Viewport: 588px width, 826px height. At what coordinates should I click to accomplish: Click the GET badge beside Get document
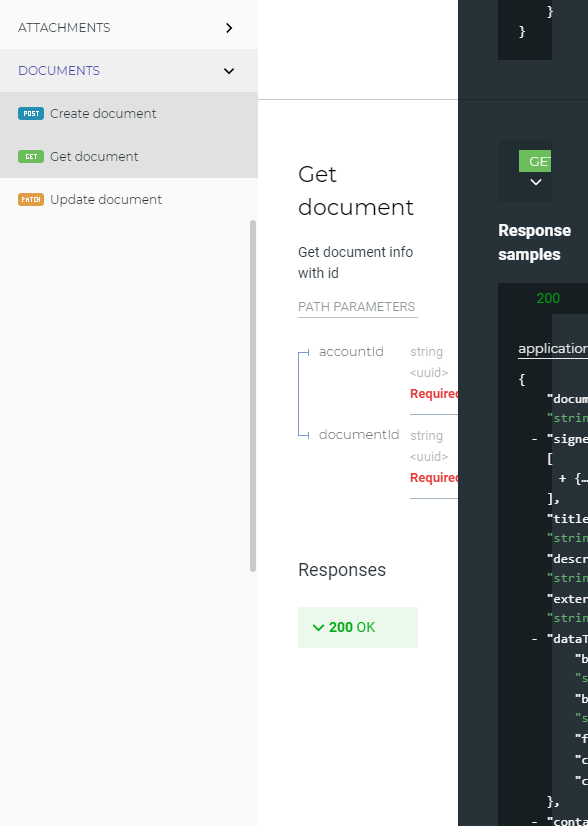(x=31, y=156)
